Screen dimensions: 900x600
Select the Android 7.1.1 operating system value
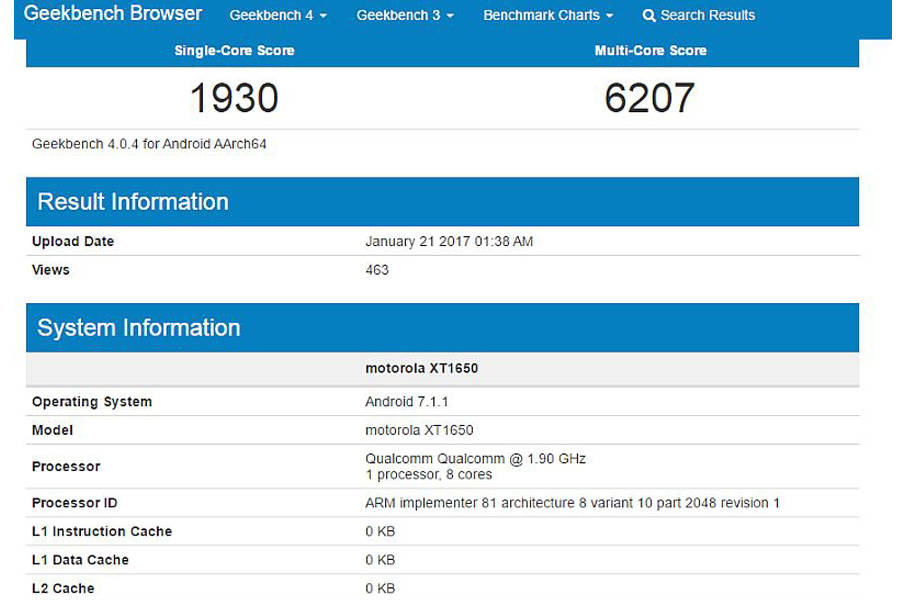tap(406, 402)
